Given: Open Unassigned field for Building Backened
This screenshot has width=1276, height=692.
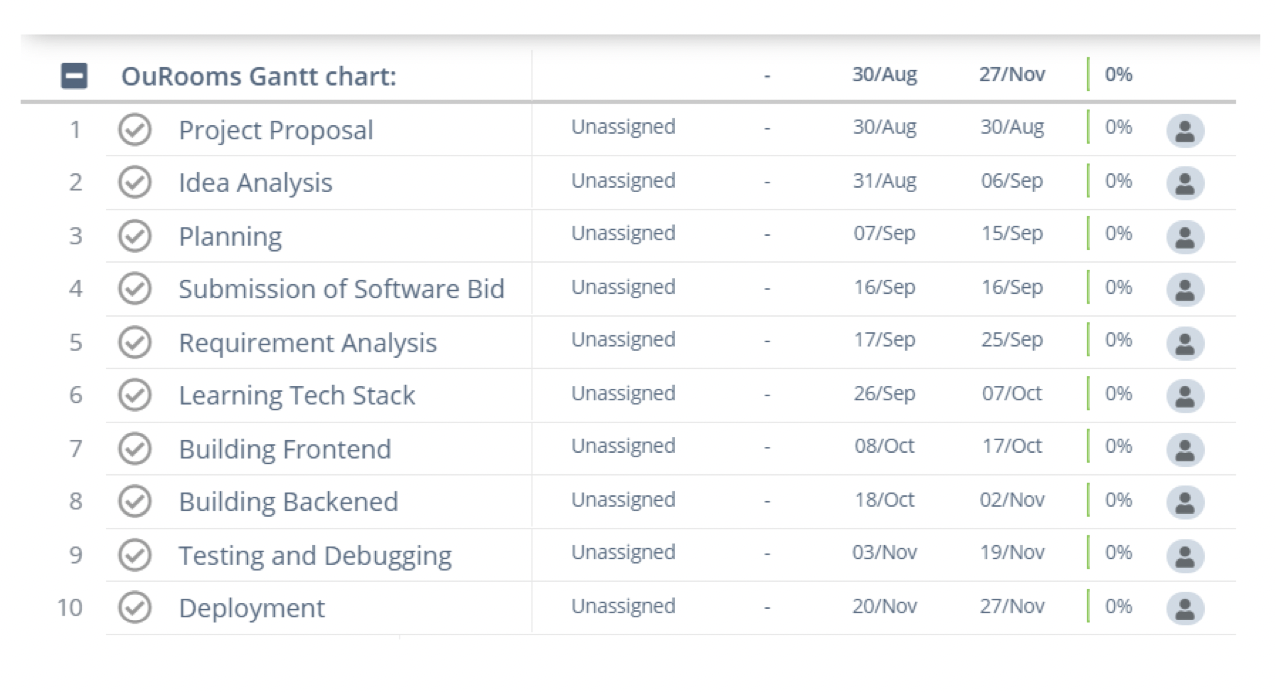Looking at the screenshot, I should click(623, 500).
